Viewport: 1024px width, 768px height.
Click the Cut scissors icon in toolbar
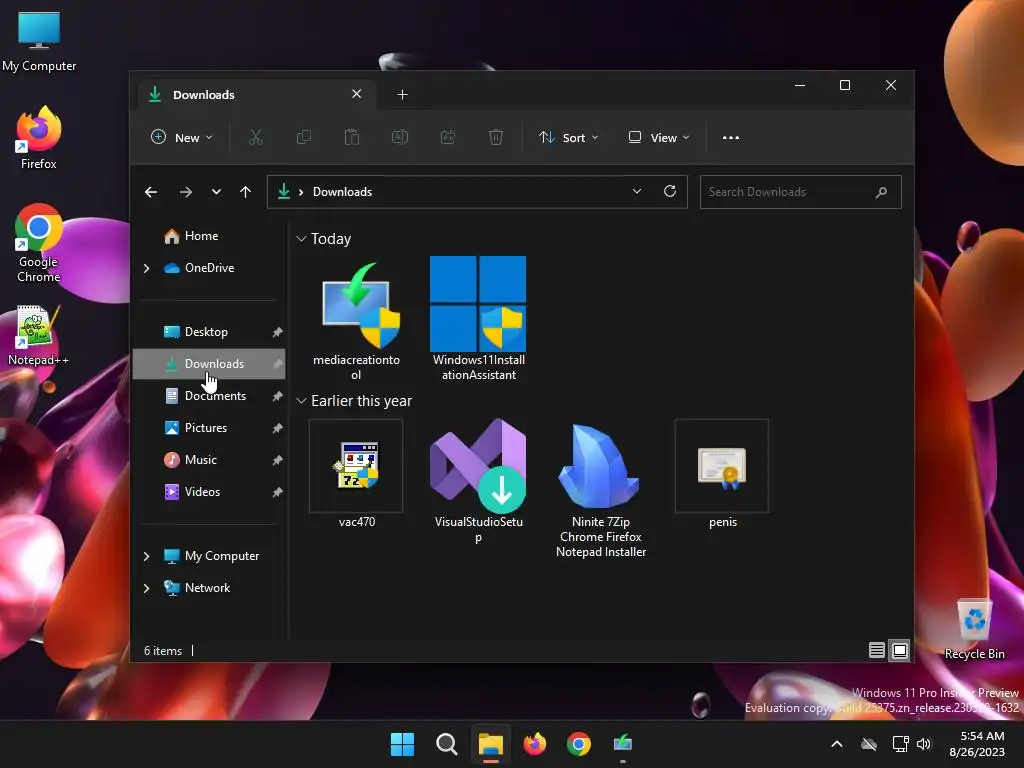pyautogui.click(x=255, y=137)
